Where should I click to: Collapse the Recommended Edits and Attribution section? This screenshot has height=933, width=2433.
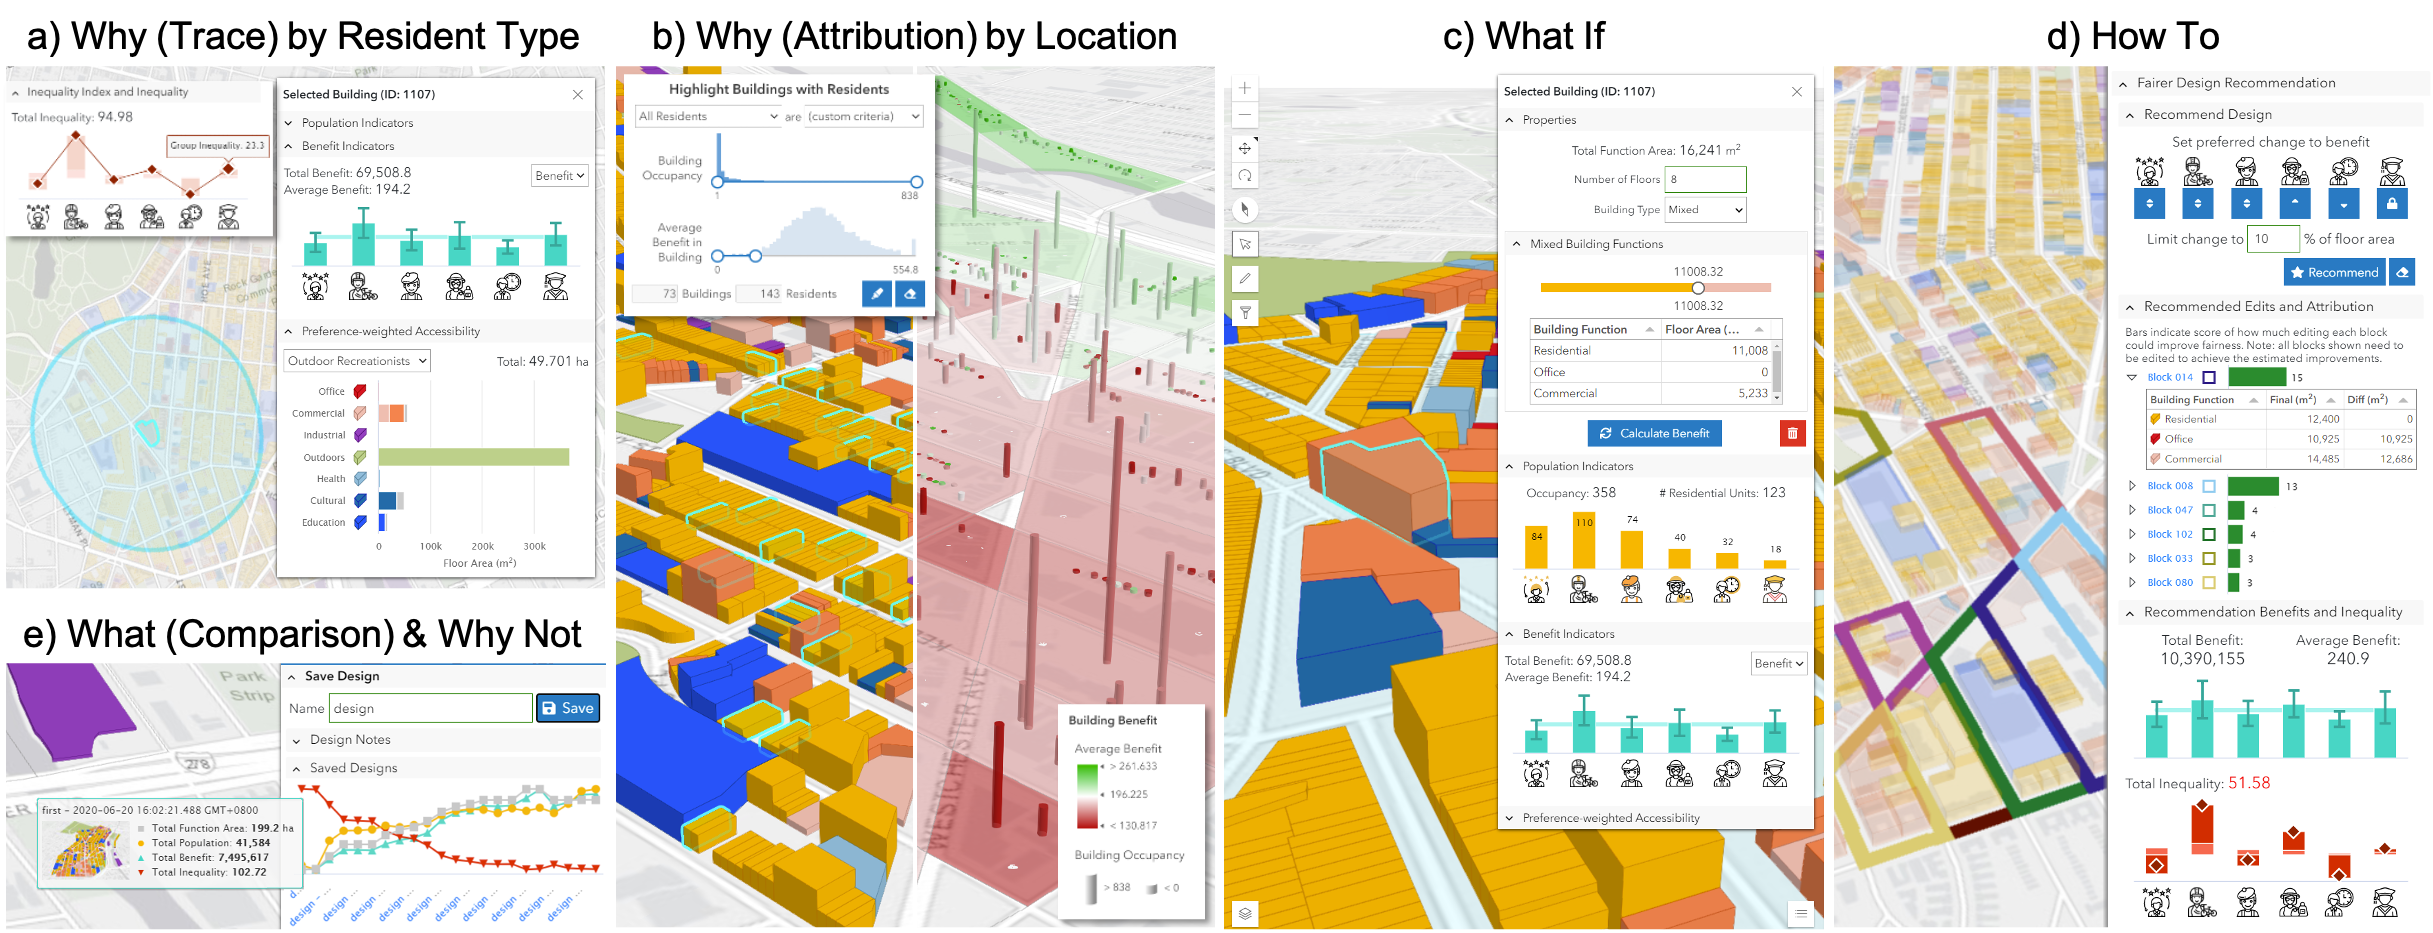click(2130, 307)
